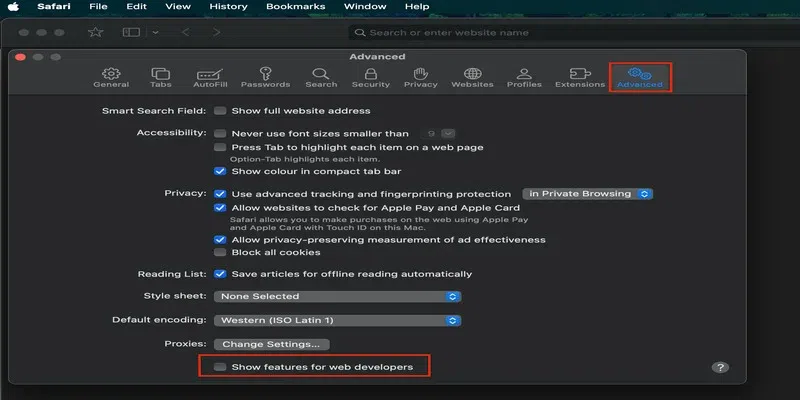Viewport: 800px width, 400px height.
Task: Open the Passwords preferences pane
Action: 265,78
